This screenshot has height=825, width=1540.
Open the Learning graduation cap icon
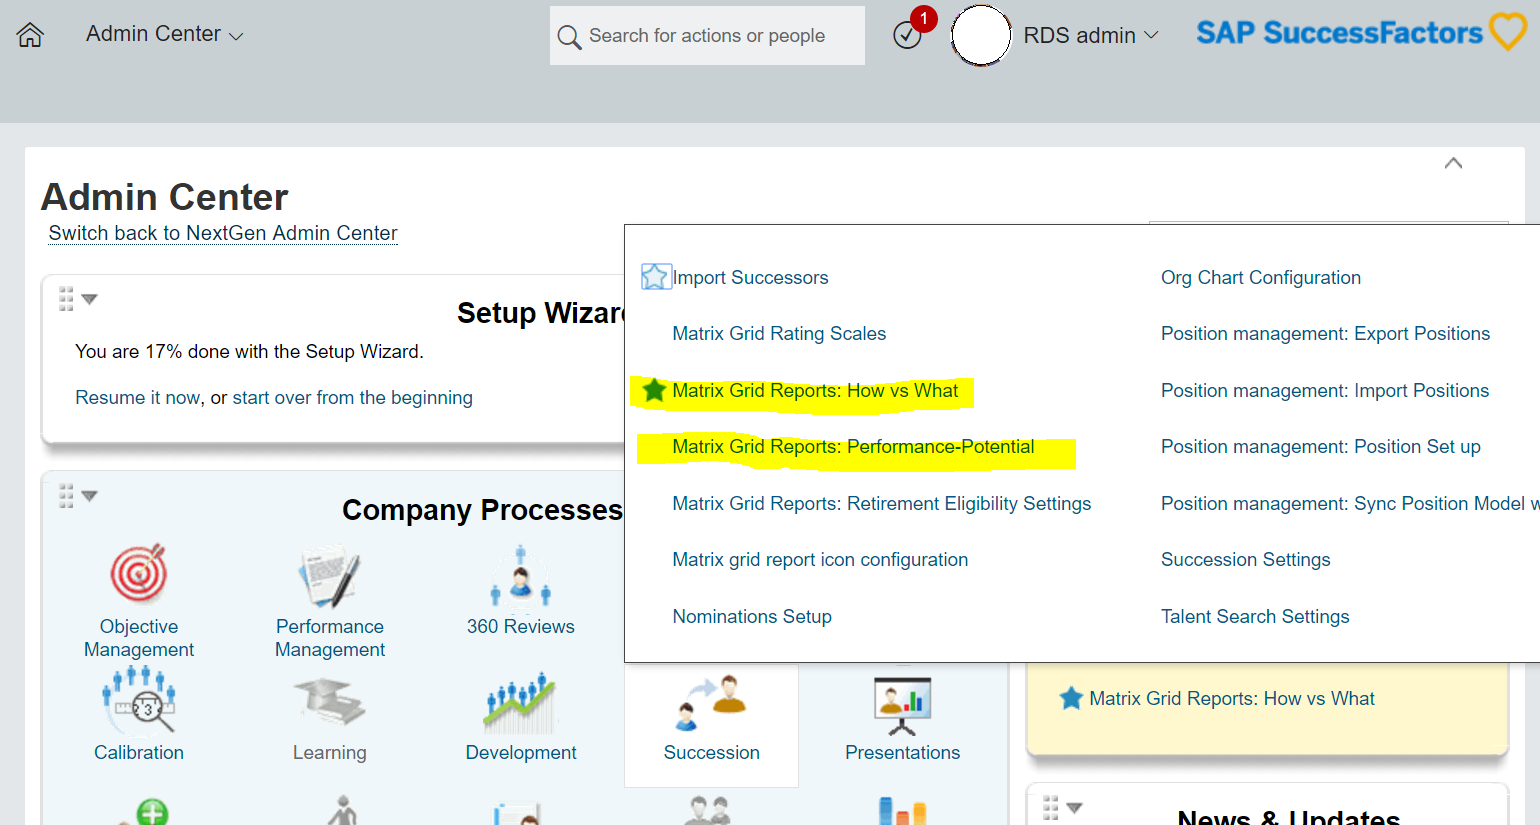(x=329, y=702)
